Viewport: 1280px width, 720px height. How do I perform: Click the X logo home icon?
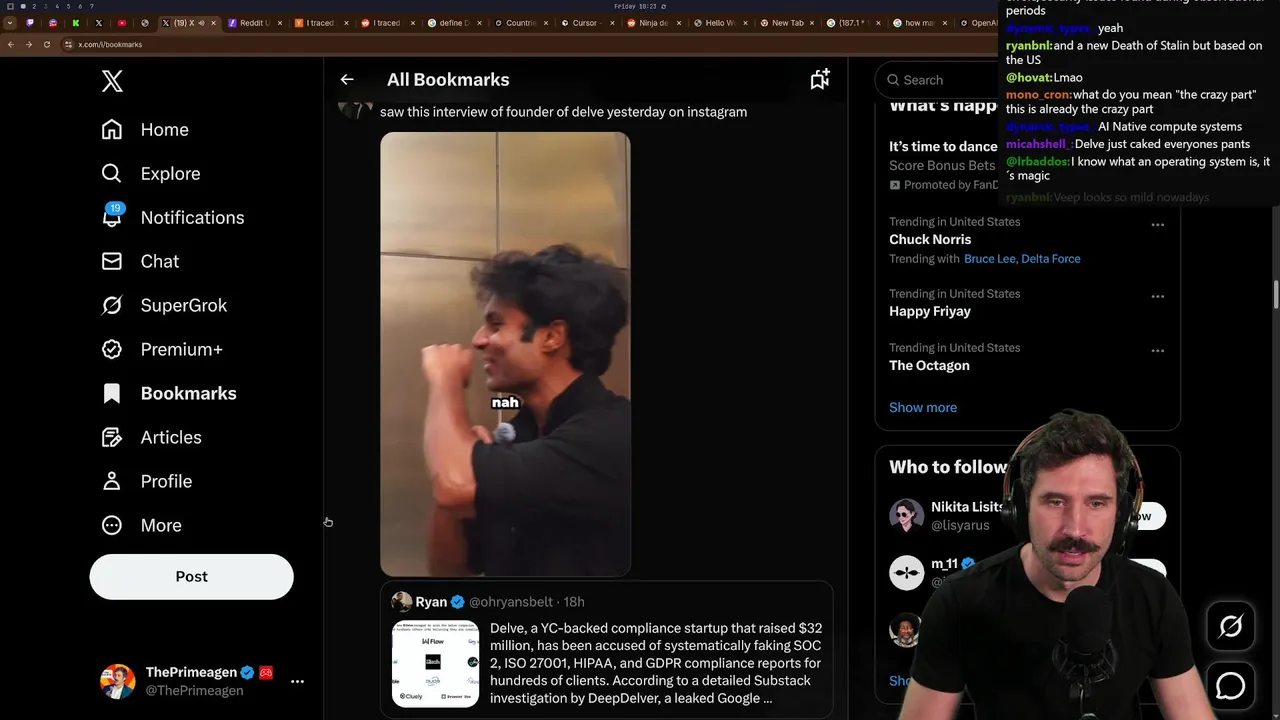[112, 81]
